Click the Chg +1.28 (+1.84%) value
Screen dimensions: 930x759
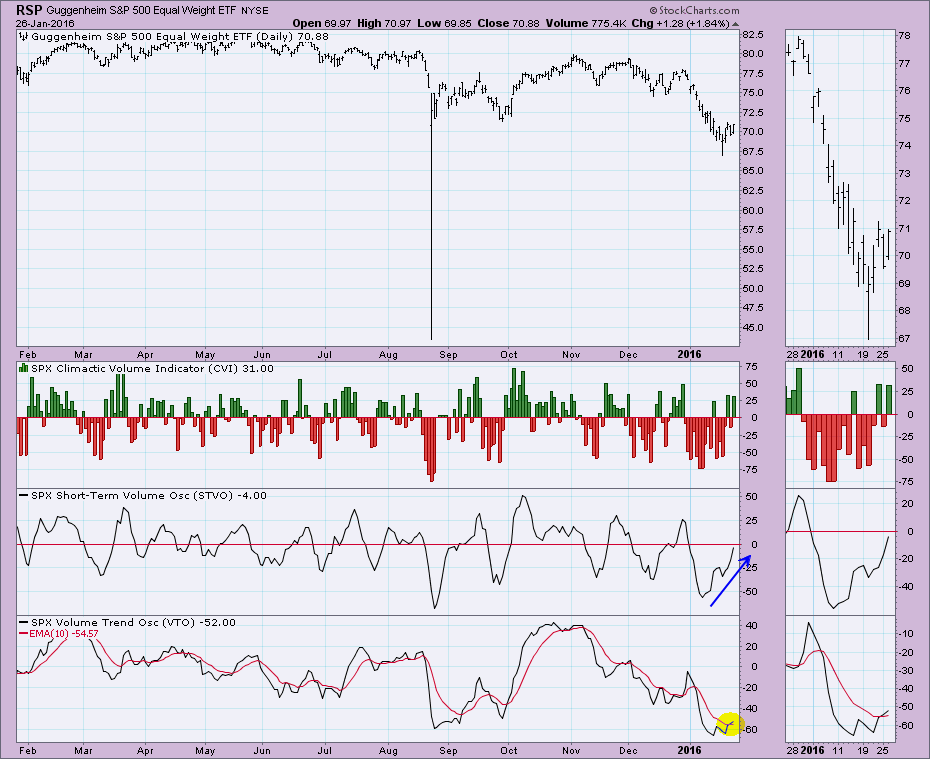[680, 24]
